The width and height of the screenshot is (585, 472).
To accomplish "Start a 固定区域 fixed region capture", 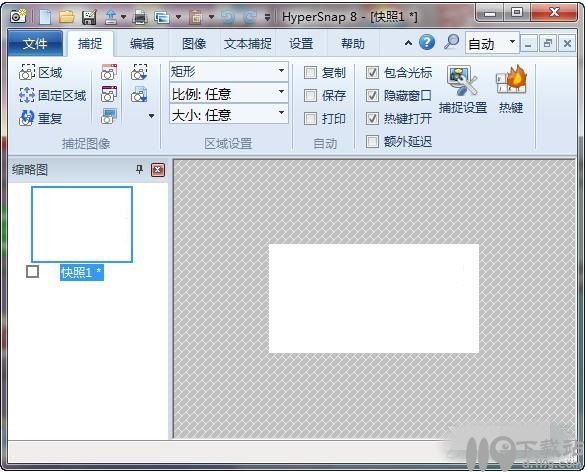I will click(x=52, y=96).
